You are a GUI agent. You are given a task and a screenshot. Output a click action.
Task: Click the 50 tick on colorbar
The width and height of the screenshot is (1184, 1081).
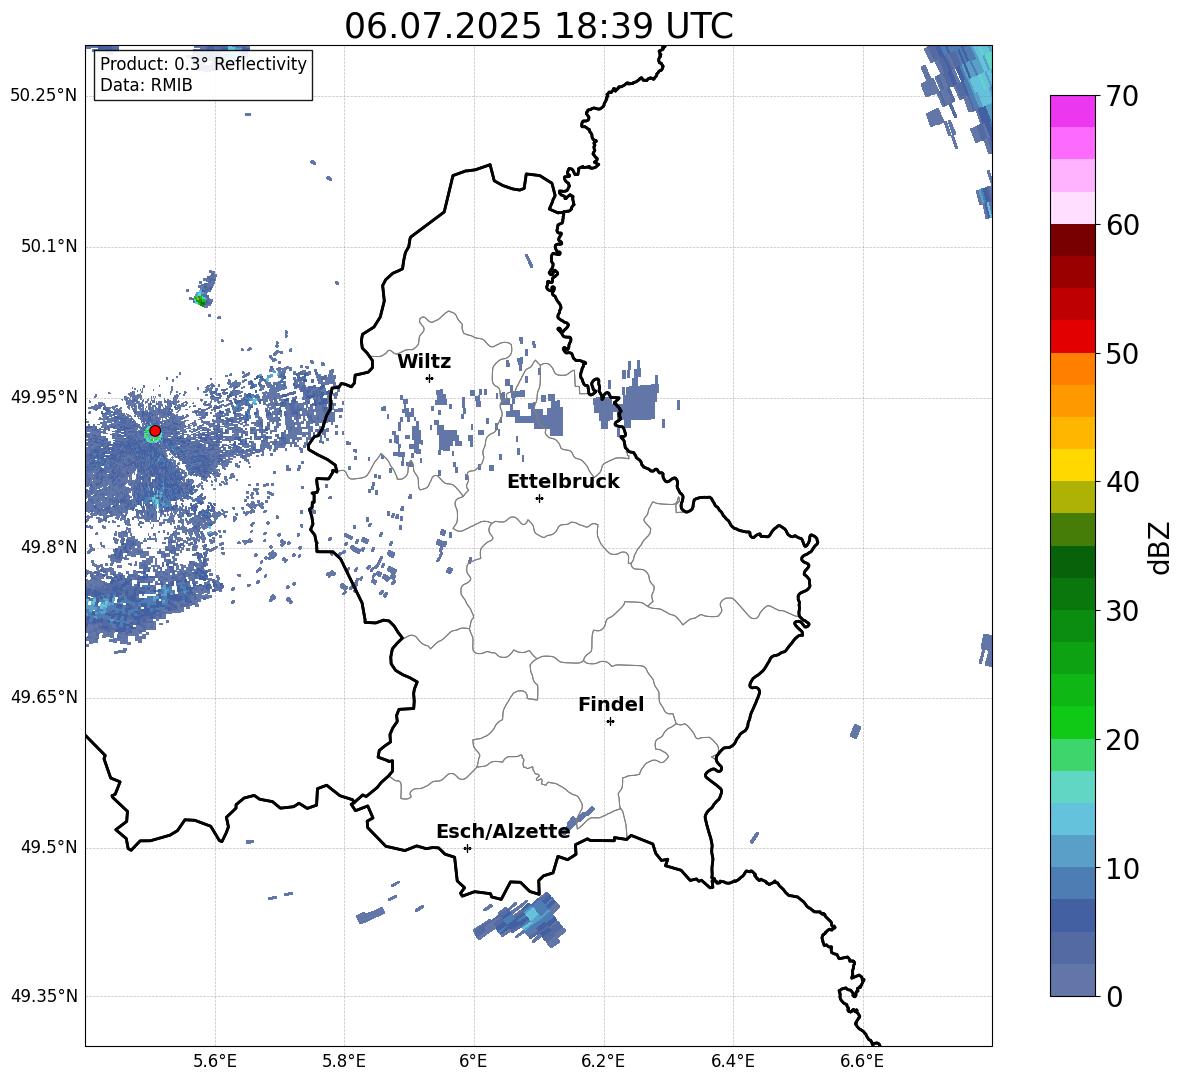pyautogui.click(x=1122, y=354)
